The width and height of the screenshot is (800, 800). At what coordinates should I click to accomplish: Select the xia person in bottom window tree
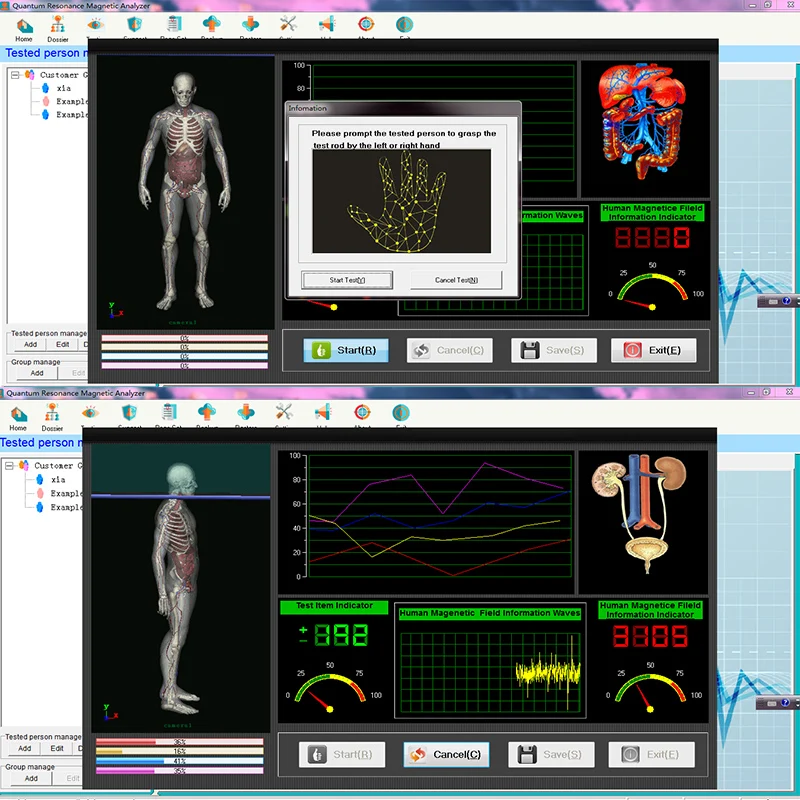[x=52, y=480]
